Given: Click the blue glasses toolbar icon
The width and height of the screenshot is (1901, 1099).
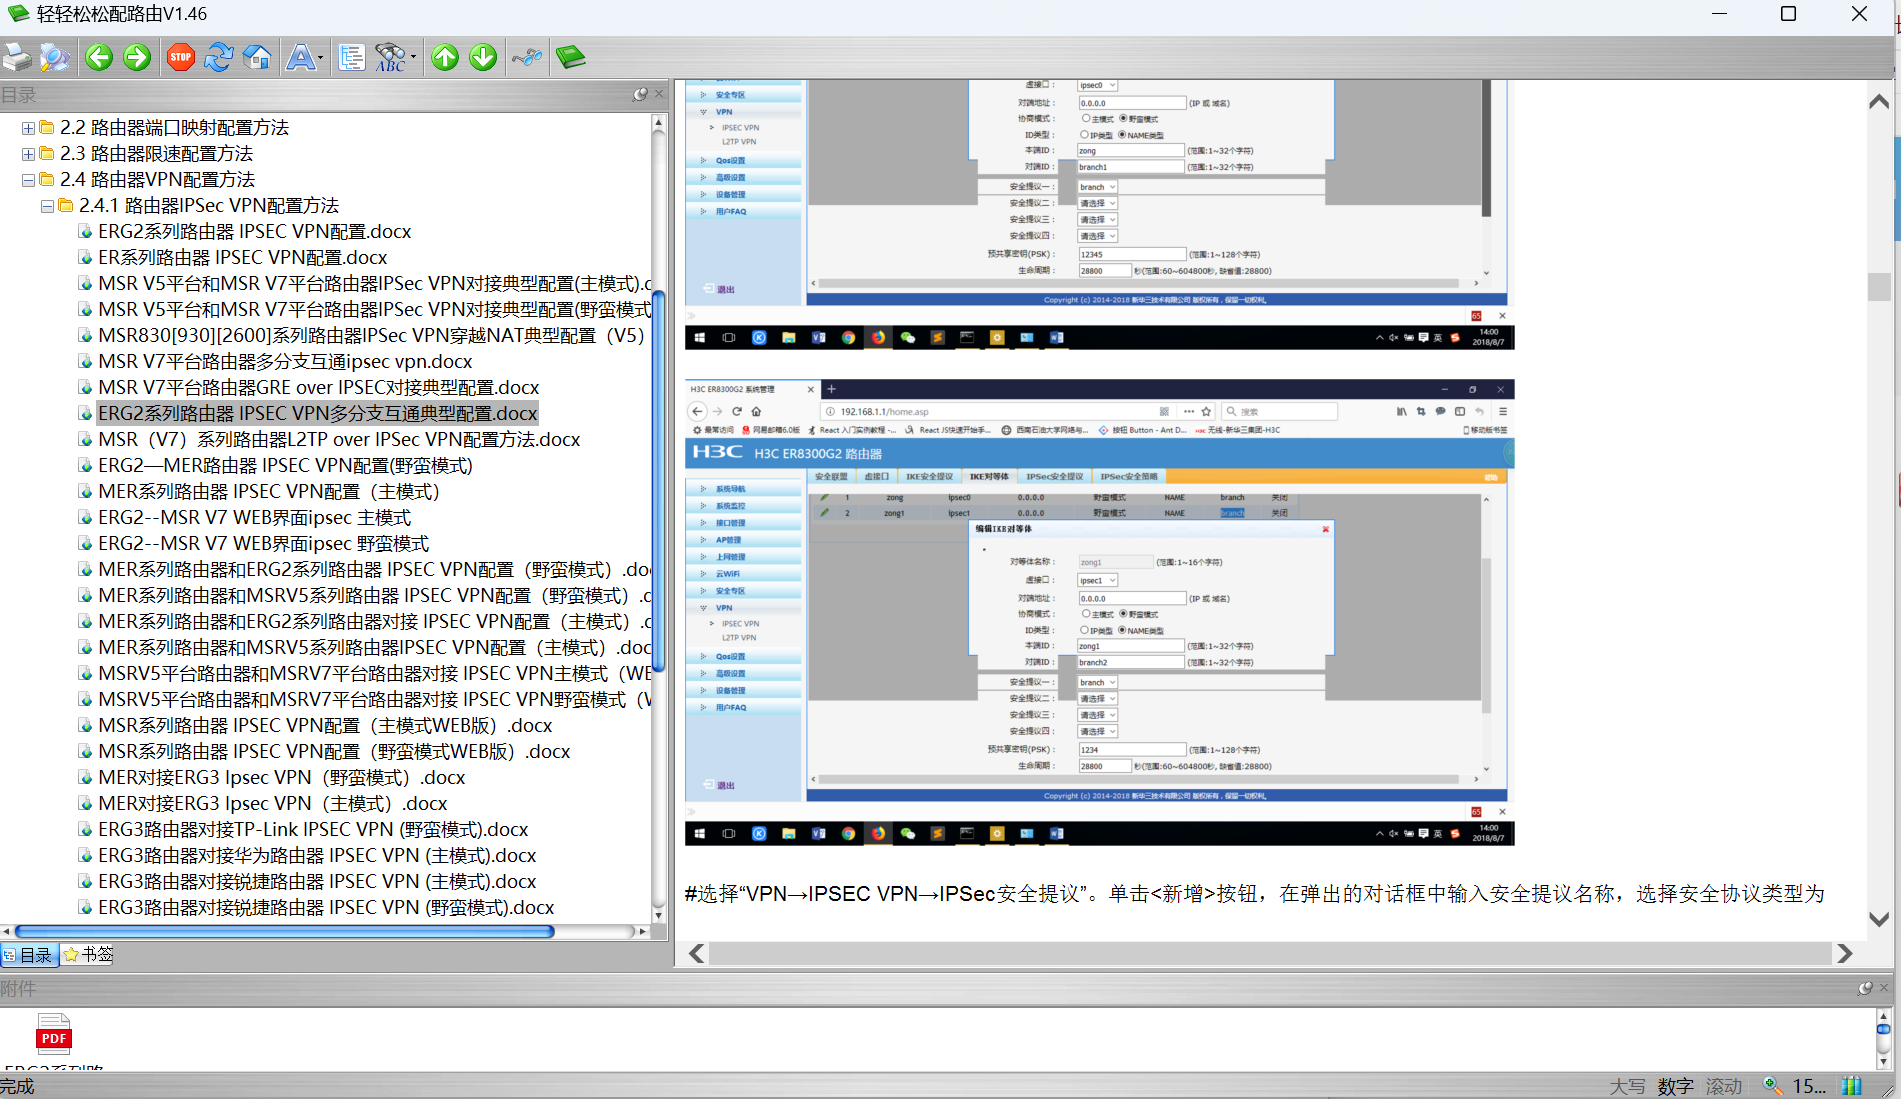Looking at the screenshot, I should (x=527, y=57).
